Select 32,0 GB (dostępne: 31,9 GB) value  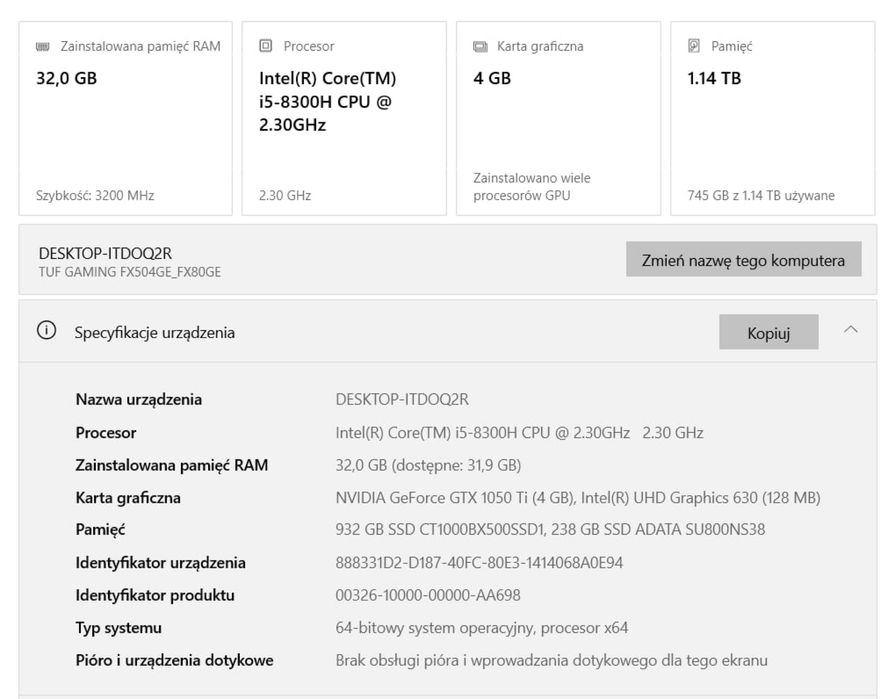tap(428, 465)
